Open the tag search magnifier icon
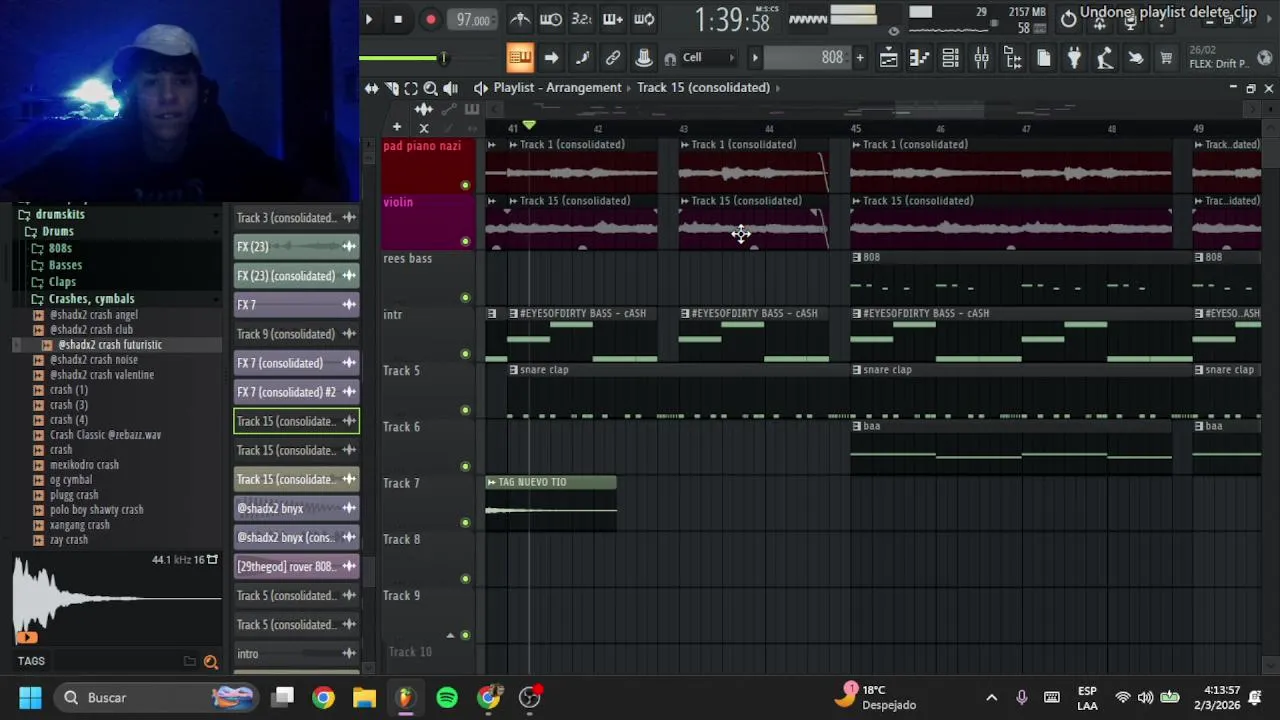Image resolution: width=1280 pixels, height=720 pixels. pos(210,661)
